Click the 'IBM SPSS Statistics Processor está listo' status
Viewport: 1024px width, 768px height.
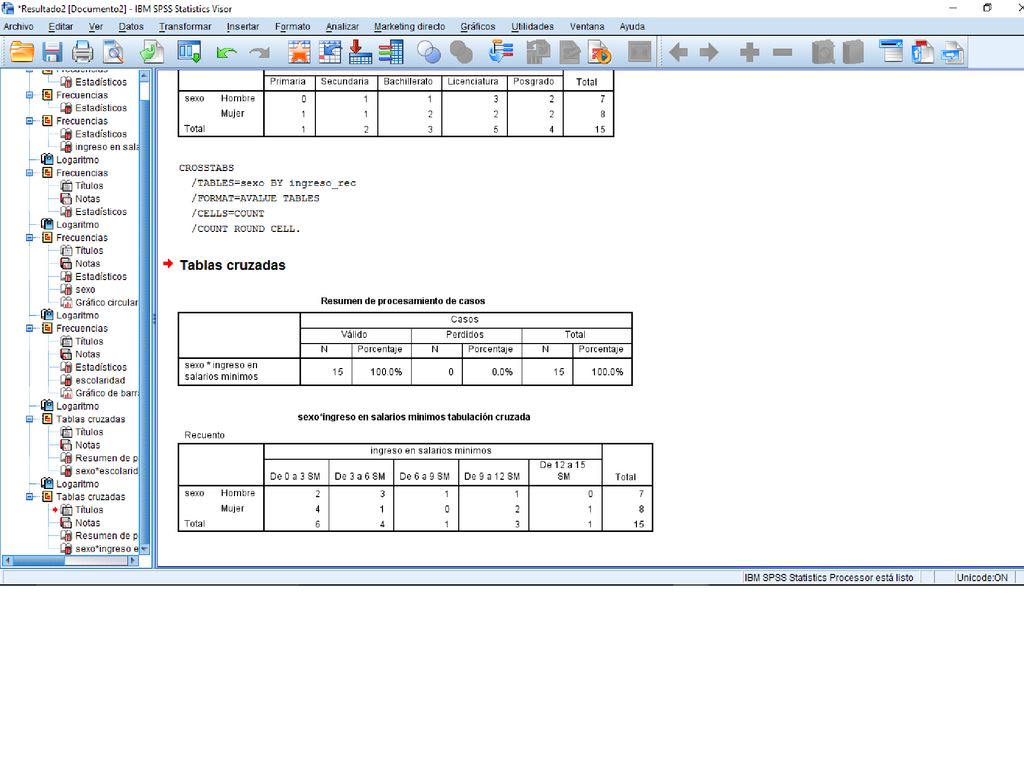coord(829,577)
